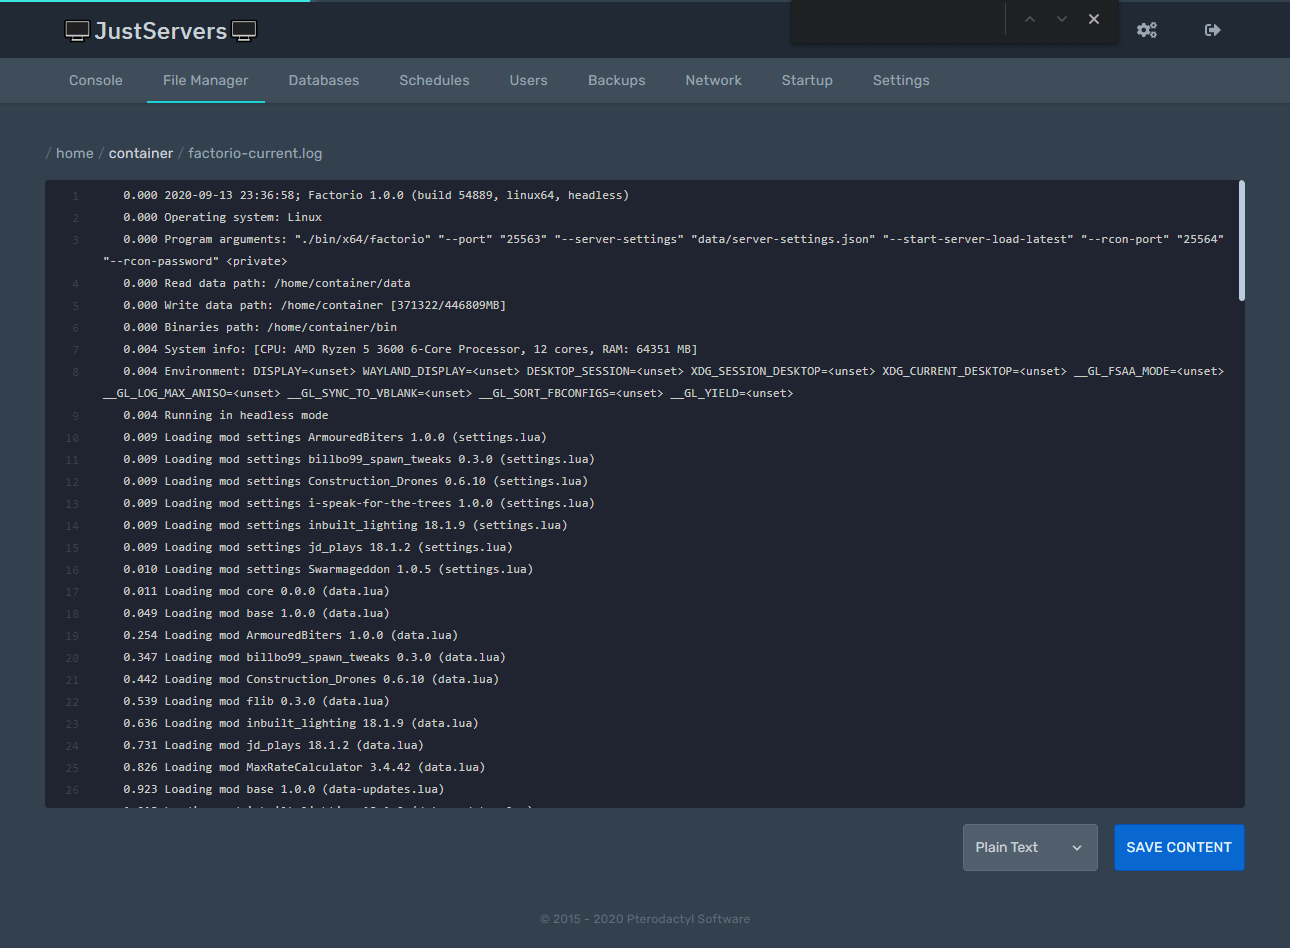Click the 'Read data path' log line
This screenshot has height=948, width=1290.
coord(267,283)
